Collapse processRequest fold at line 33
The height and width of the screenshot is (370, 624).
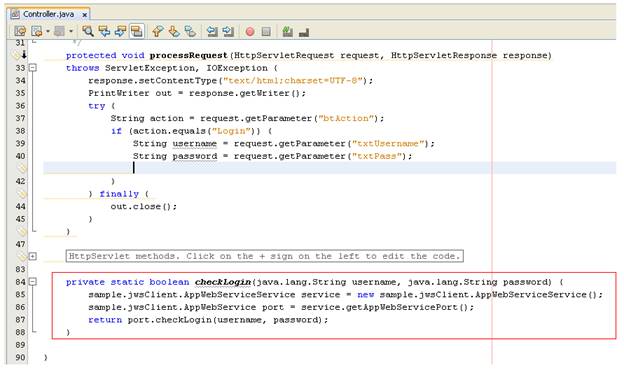coord(33,68)
